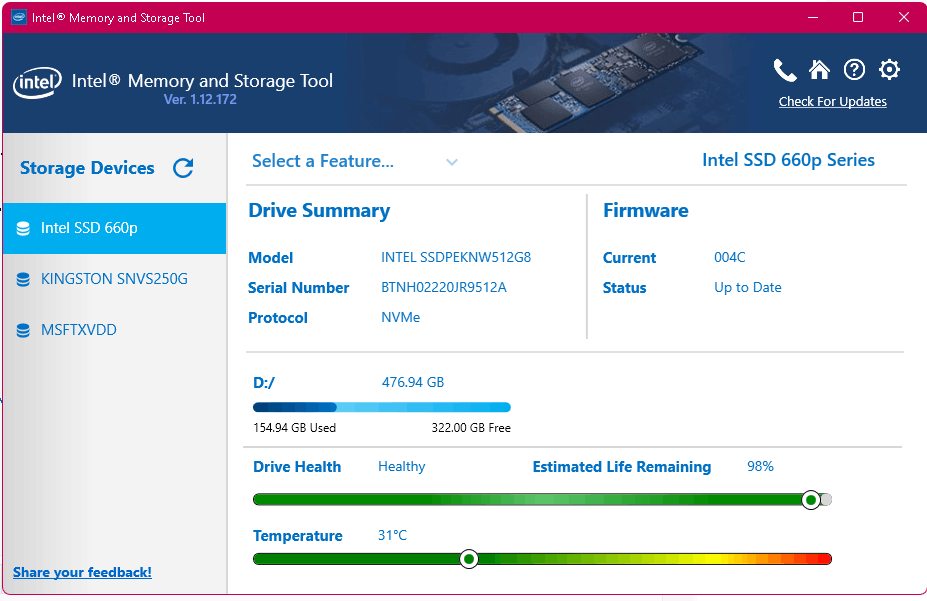Open Share your feedback link
927x601 pixels.
(82, 572)
